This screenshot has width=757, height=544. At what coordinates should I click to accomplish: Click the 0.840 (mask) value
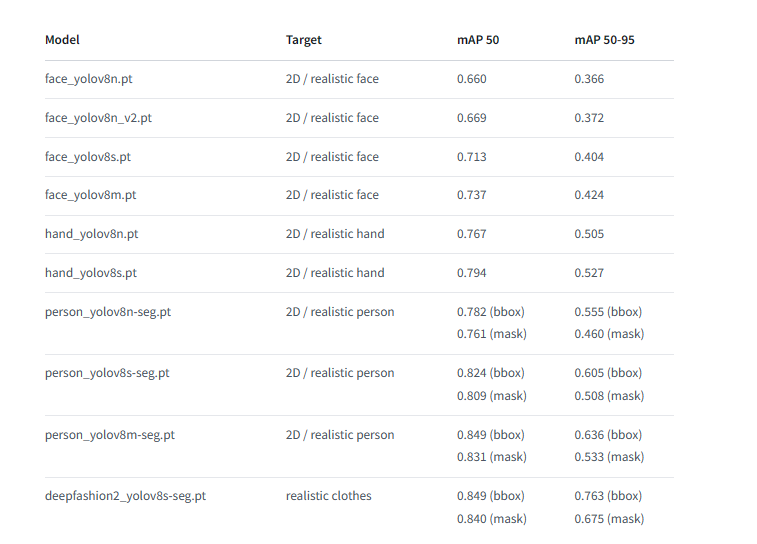click(x=491, y=519)
